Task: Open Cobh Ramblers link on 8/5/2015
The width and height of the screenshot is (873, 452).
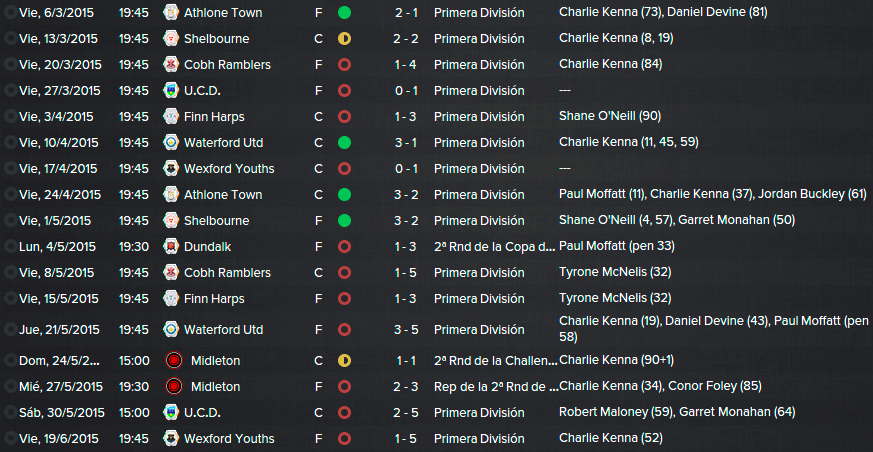Action: (227, 272)
